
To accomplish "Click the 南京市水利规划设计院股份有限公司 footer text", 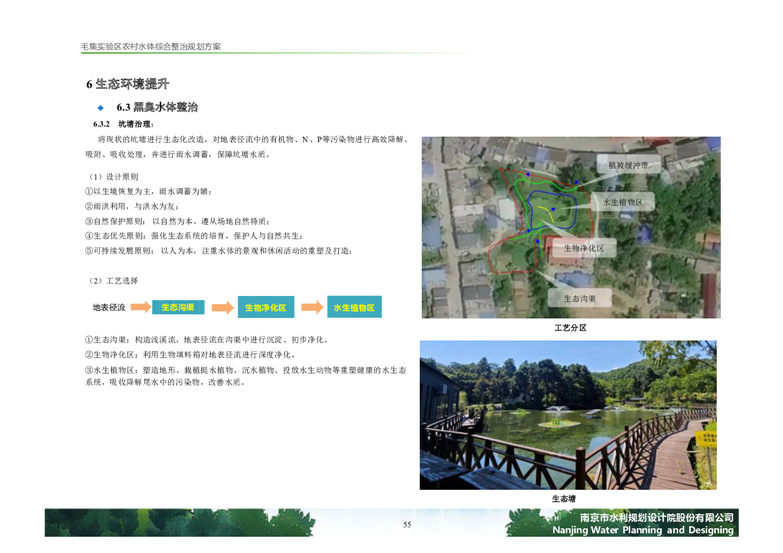I will pyautogui.click(x=642, y=517).
